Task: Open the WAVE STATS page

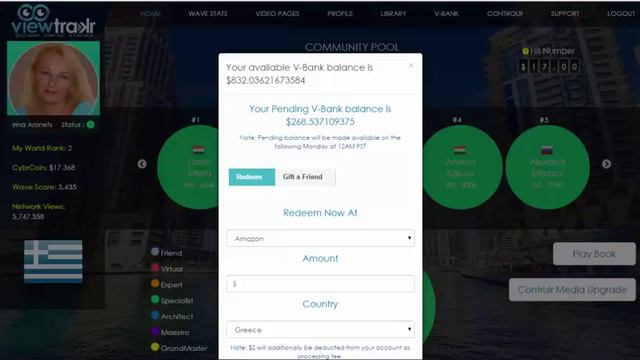Action: [x=208, y=13]
